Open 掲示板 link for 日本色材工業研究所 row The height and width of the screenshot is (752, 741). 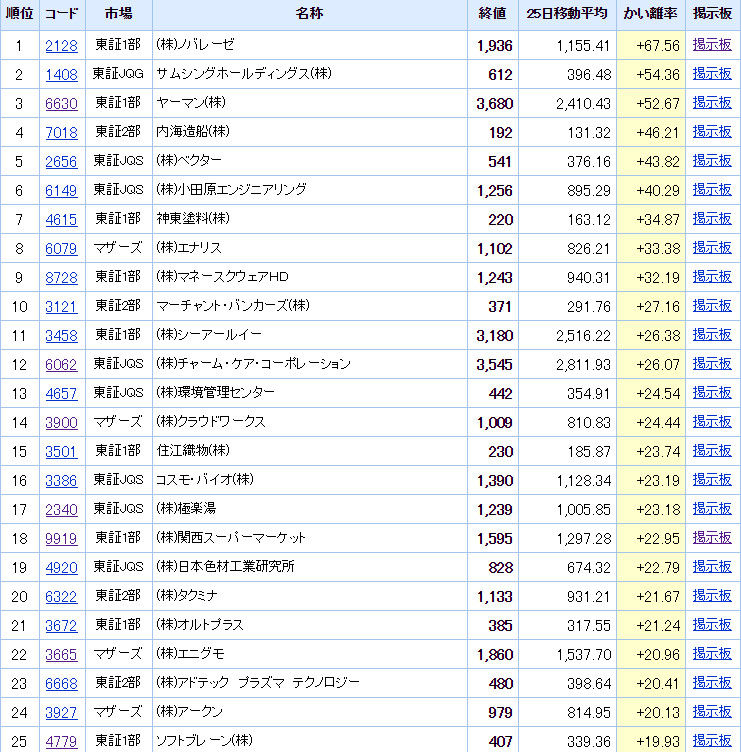712,567
